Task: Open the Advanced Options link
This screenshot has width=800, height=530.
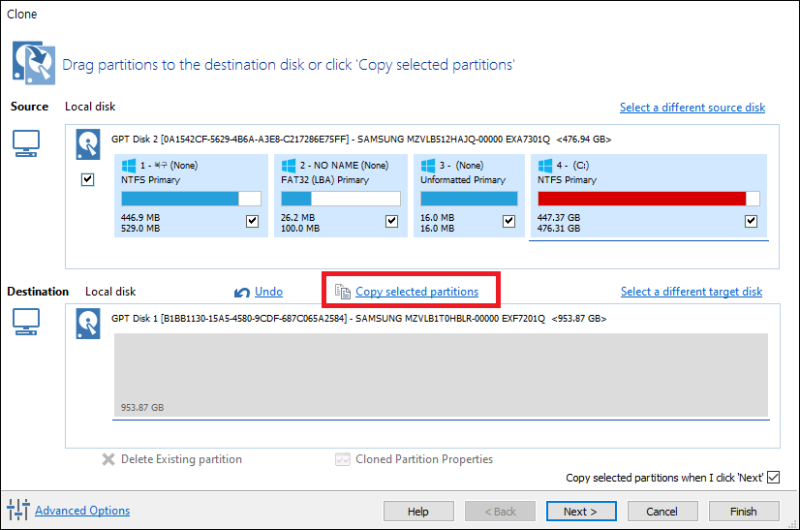Action: [x=83, y=511]
